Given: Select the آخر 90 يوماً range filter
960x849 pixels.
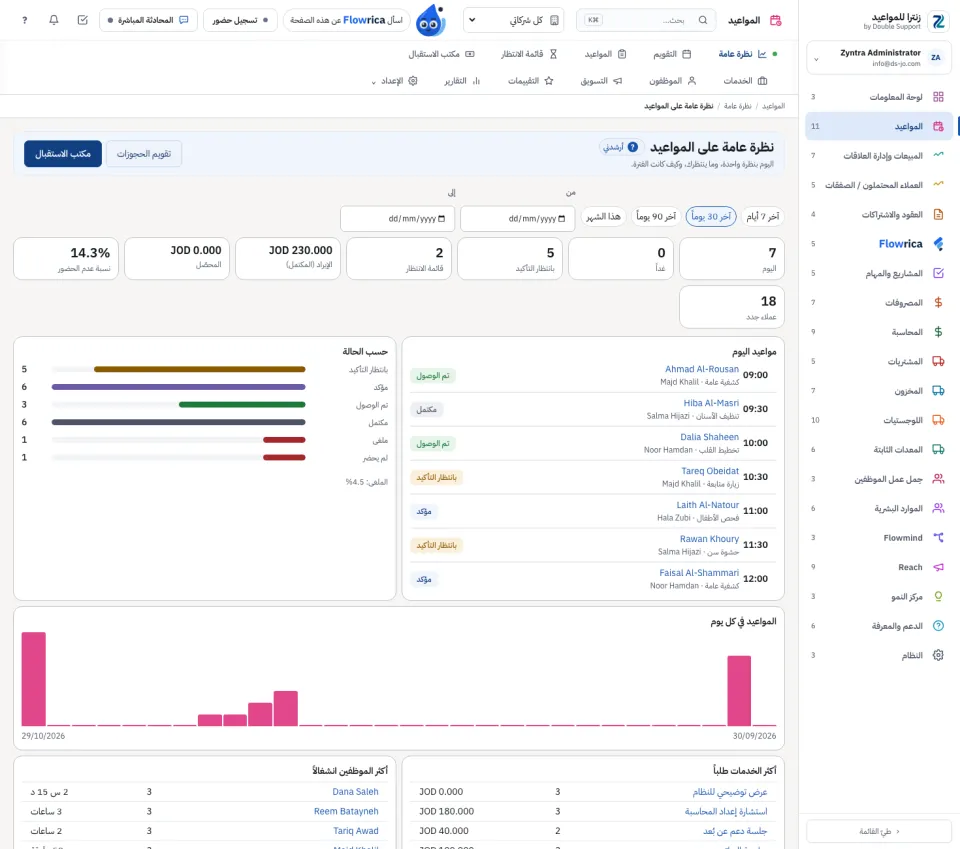Looking at the screenshot, I should point(656,217).
